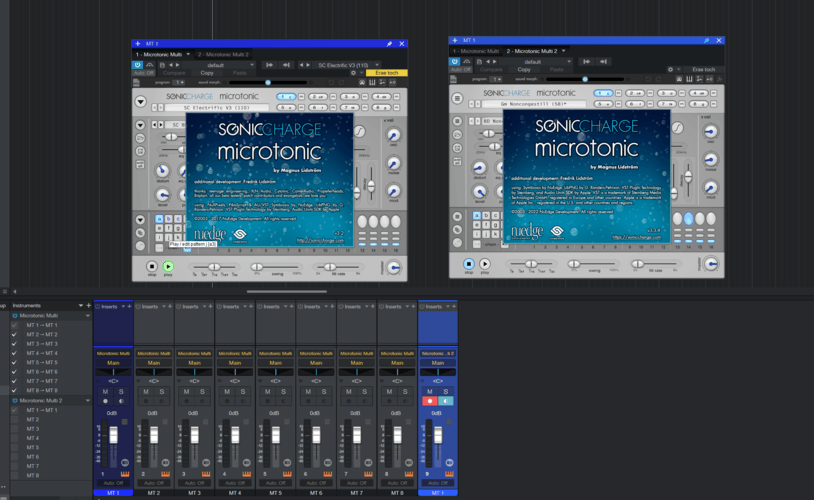Select drum channel 5 button in left Microtonic
814x500 pixels.
pos(286,107)
